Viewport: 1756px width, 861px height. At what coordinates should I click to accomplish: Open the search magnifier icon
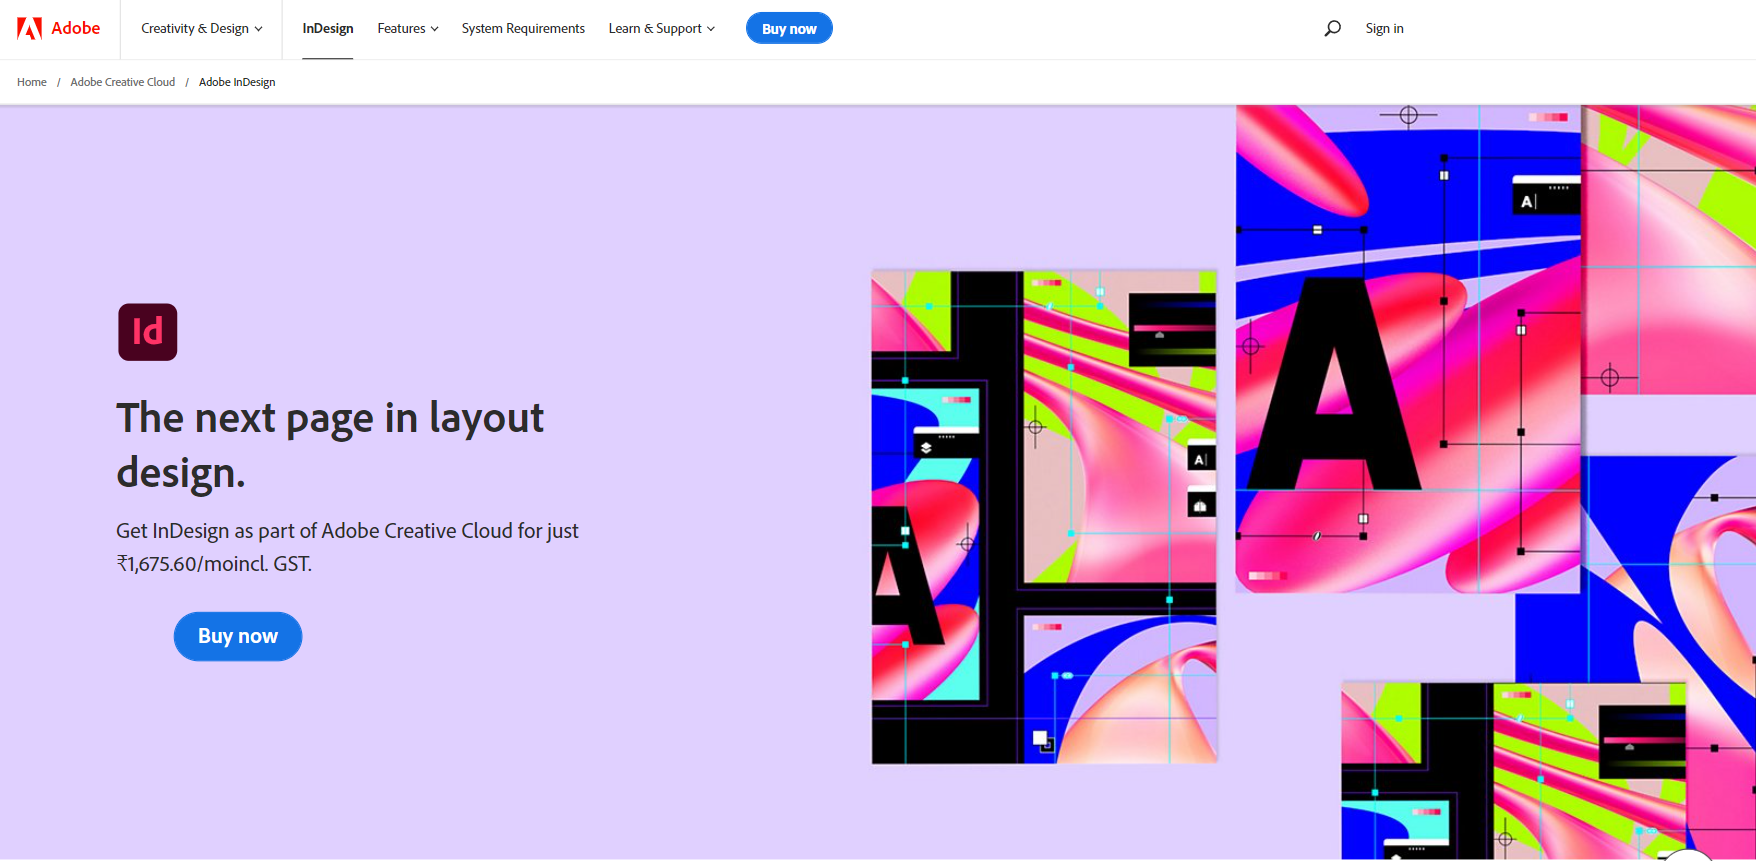pyautogui.click(x=1332, y=28)
